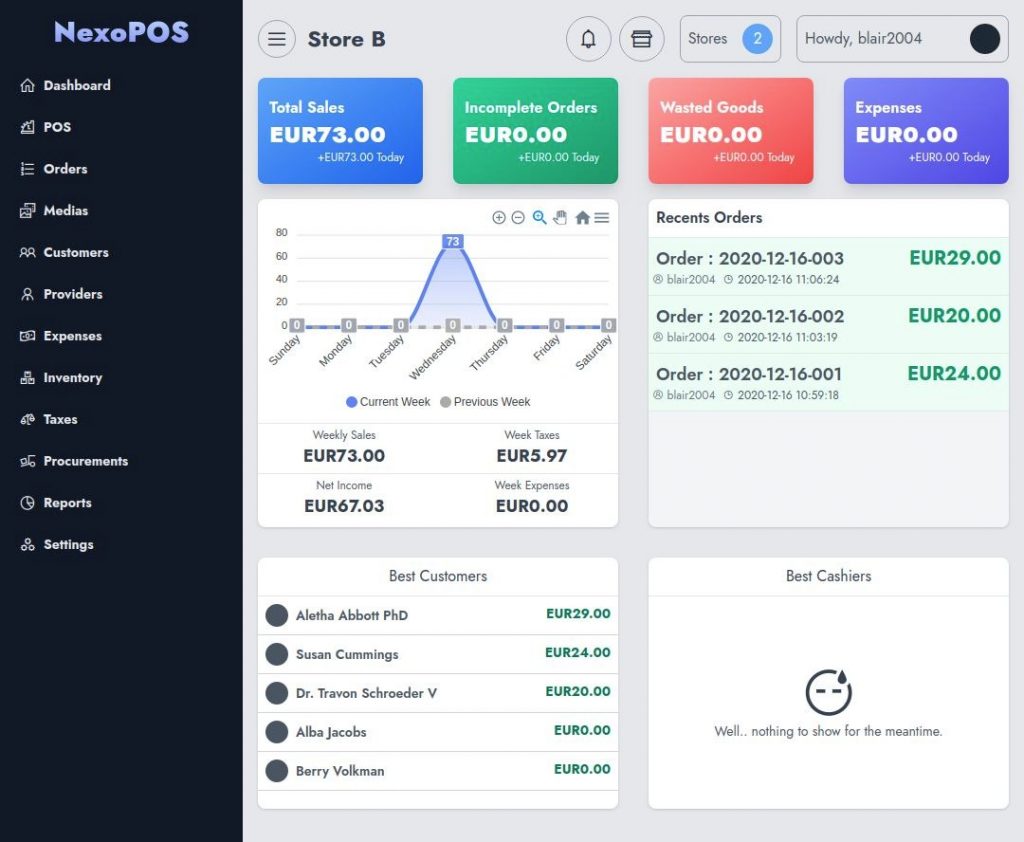Image resolution: width=1024 pixels, height=842 pixels.
Task: Click the NexoPOS logo
Action: (121, 32)
